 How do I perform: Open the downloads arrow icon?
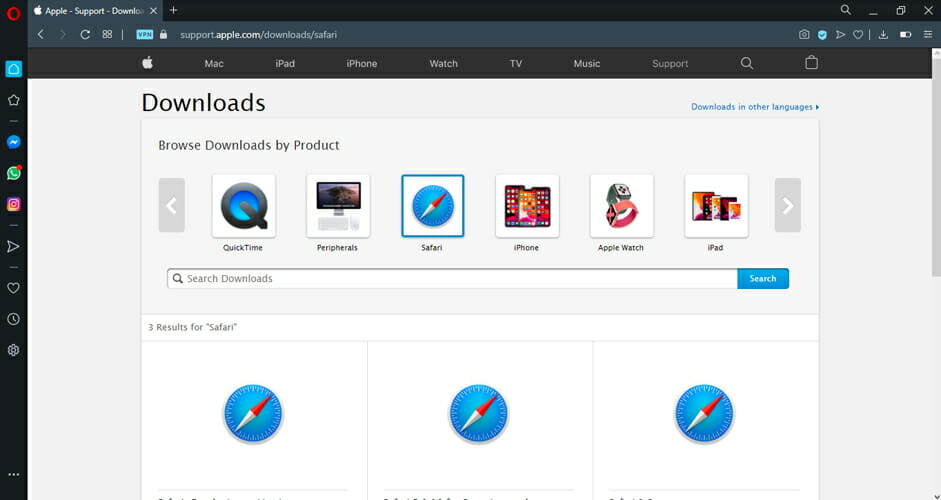883,35
